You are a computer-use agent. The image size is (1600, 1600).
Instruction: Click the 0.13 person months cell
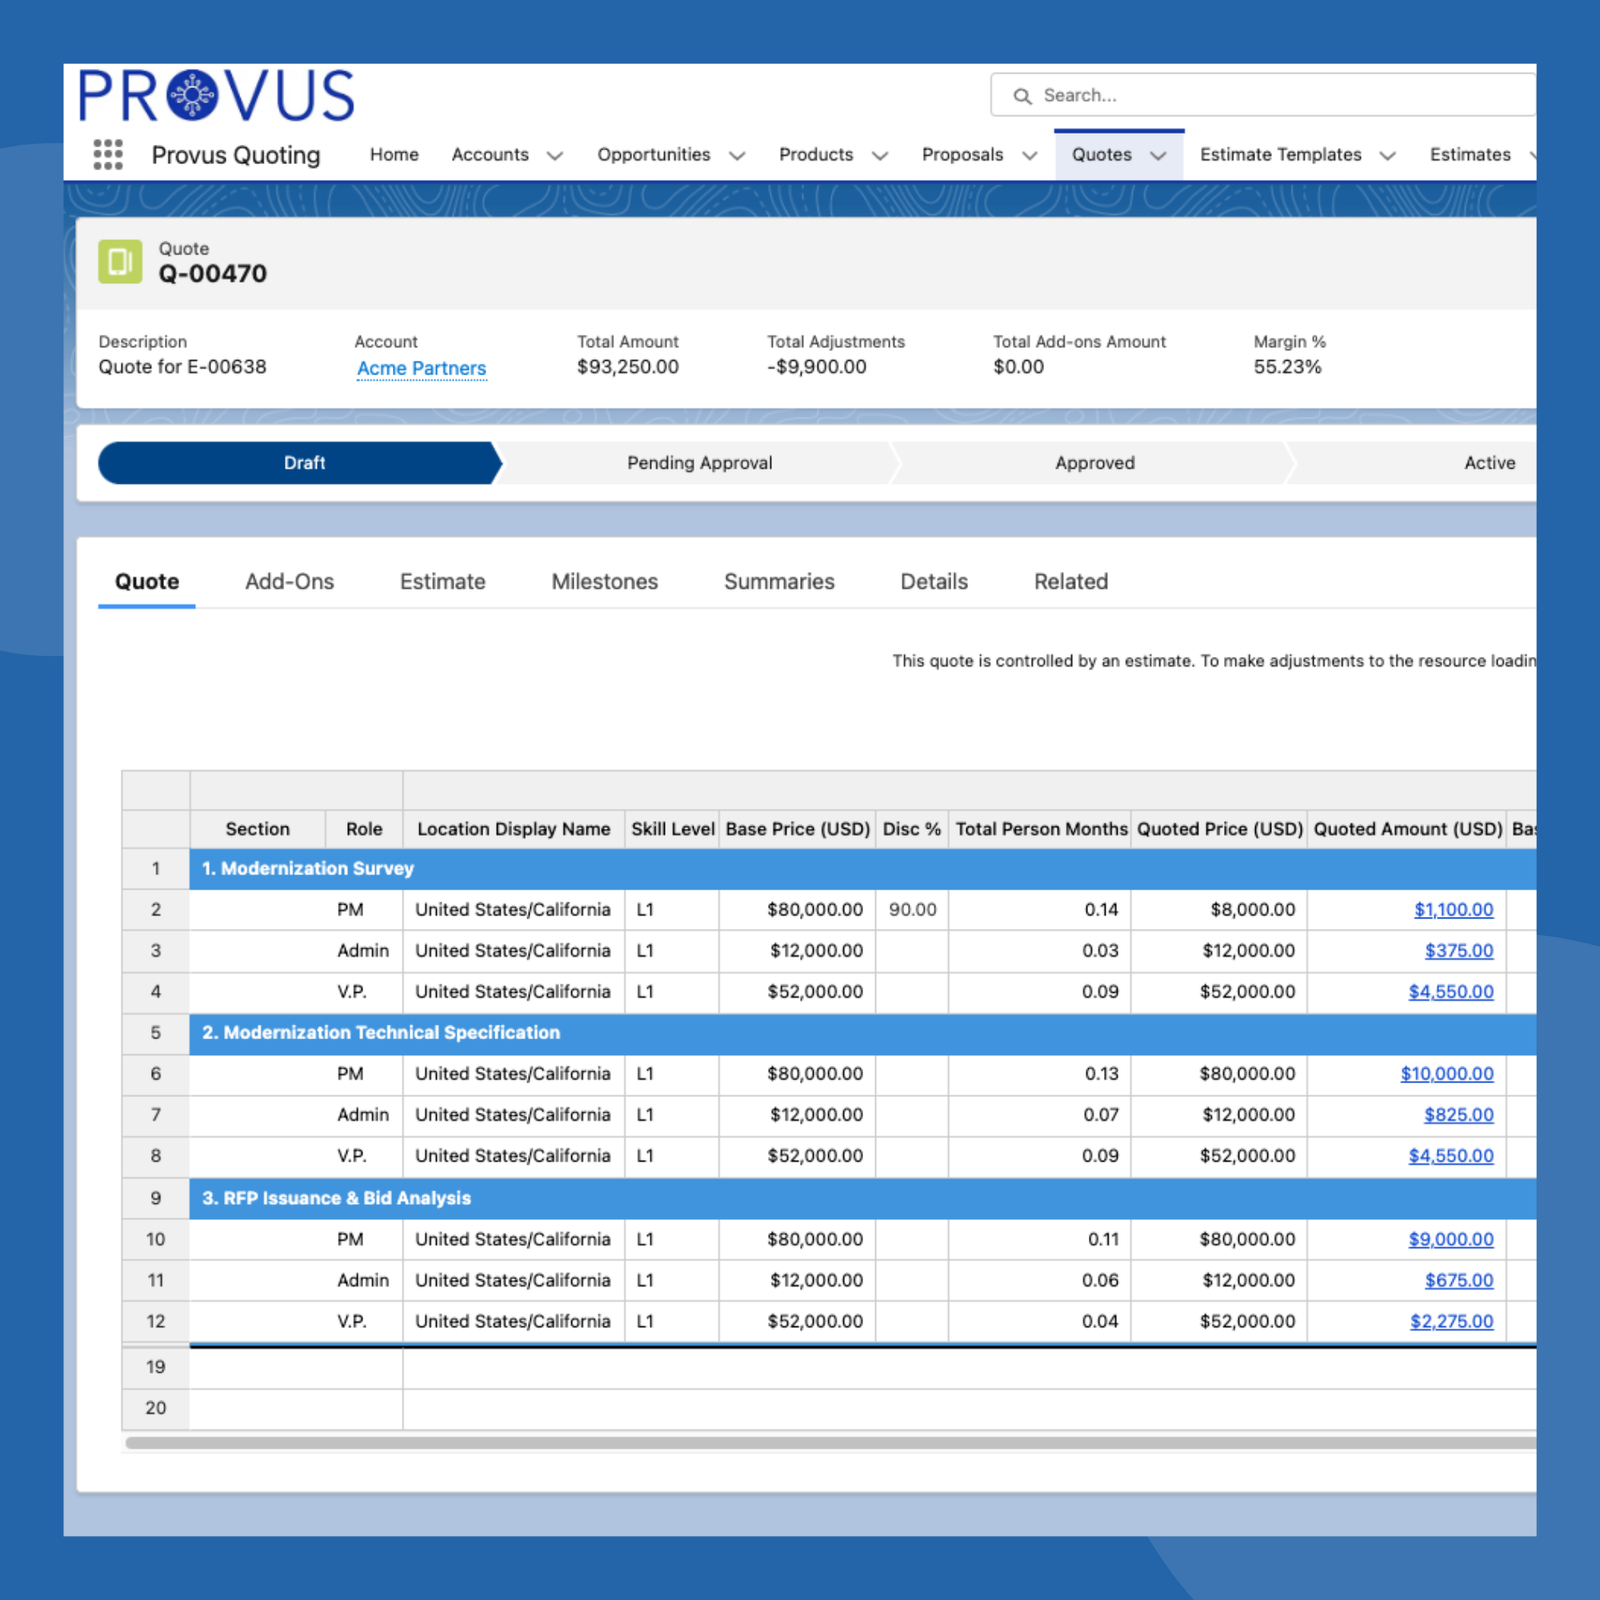pos(1040,1074)
